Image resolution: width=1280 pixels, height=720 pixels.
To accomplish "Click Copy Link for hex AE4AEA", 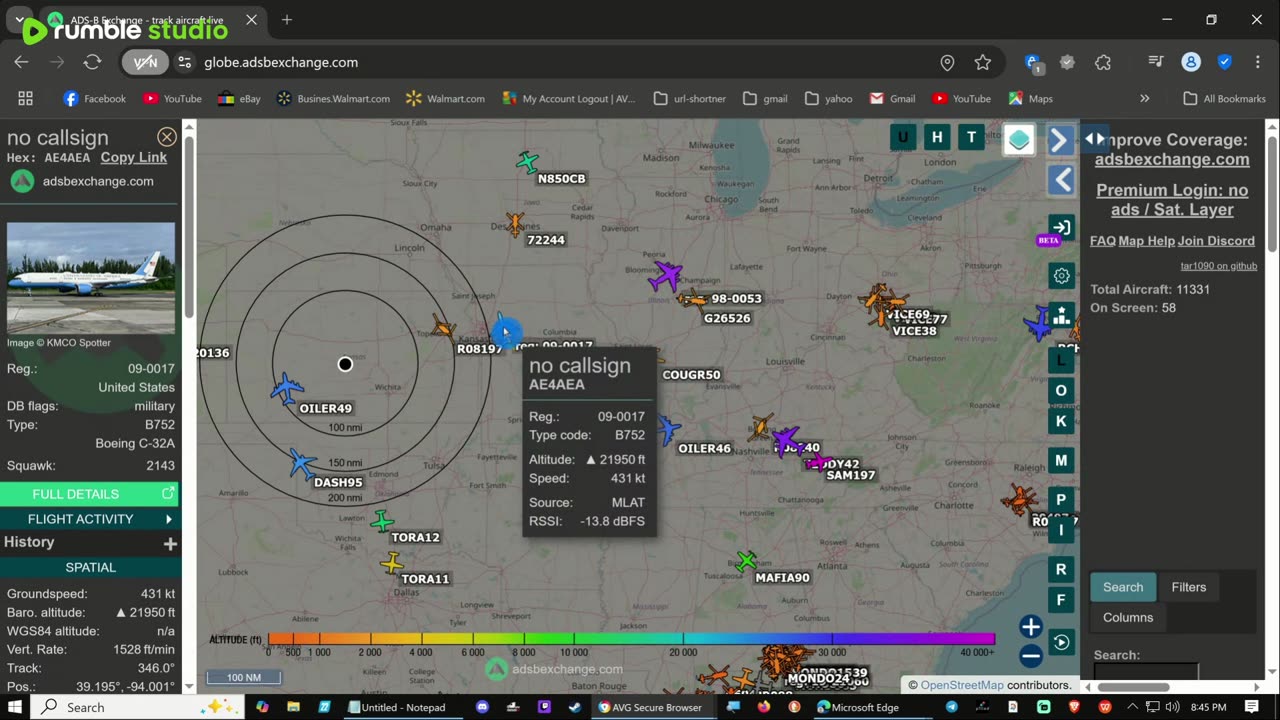I will pyautogui.click(x=134, y=157).
